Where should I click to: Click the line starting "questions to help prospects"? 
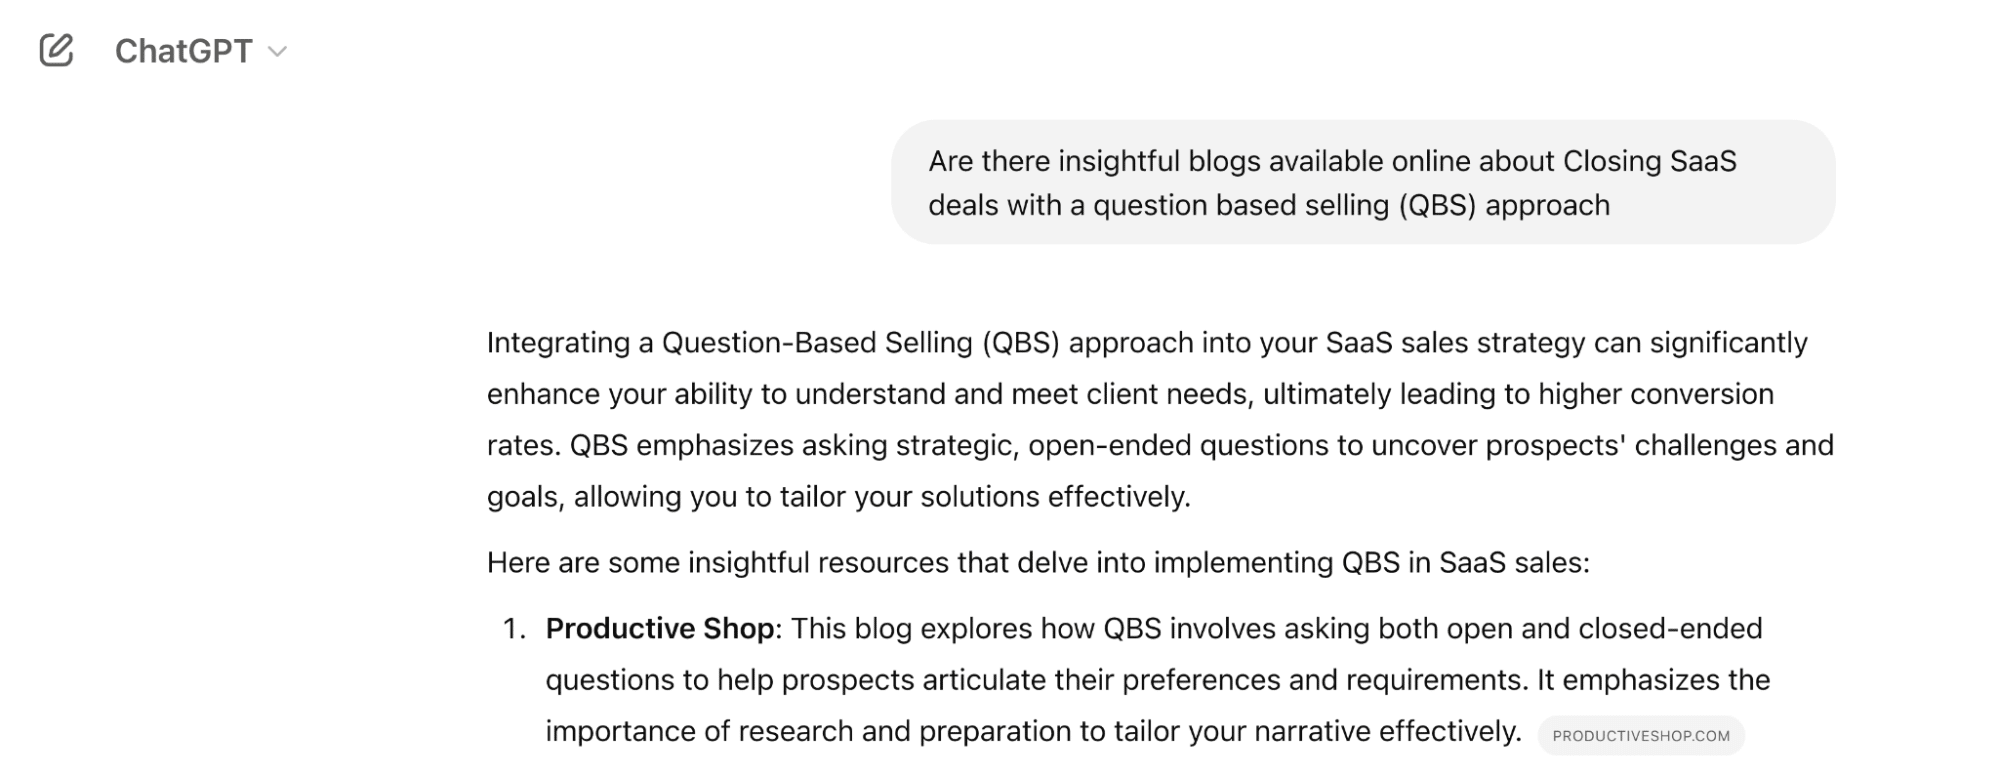click(1157, 680)
